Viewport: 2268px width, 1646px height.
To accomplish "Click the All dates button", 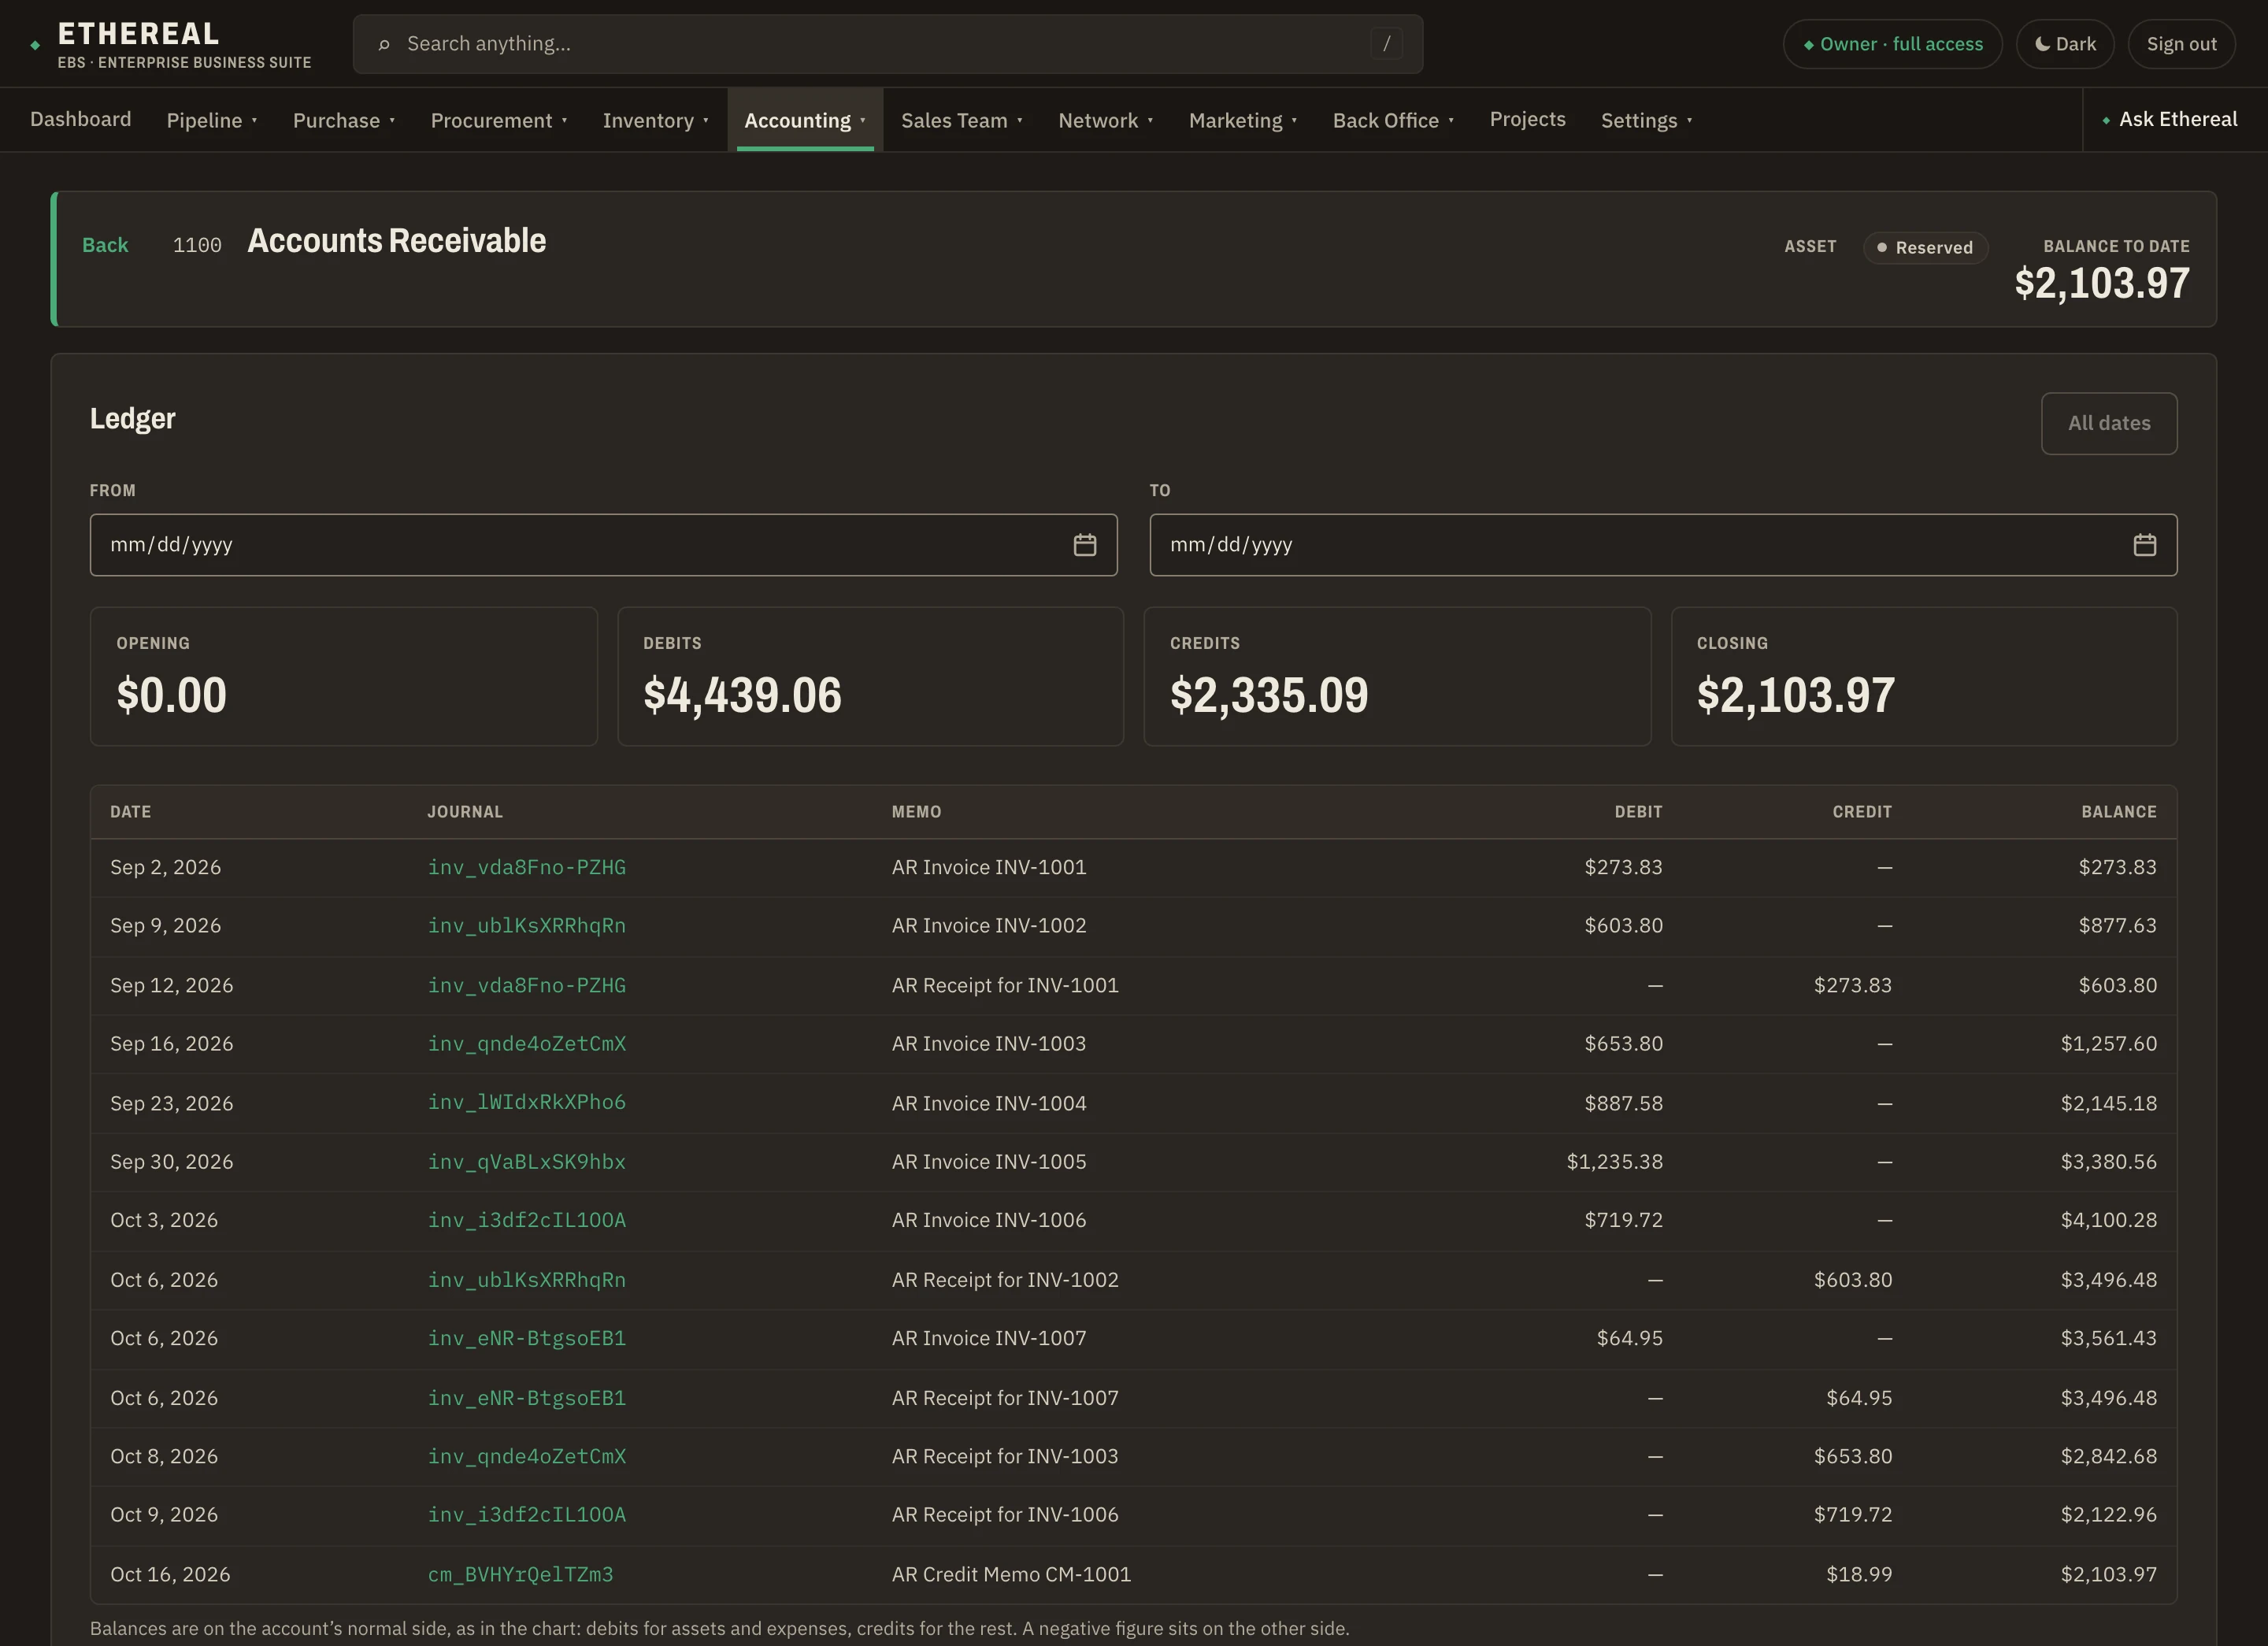I will pos(2108,423).
